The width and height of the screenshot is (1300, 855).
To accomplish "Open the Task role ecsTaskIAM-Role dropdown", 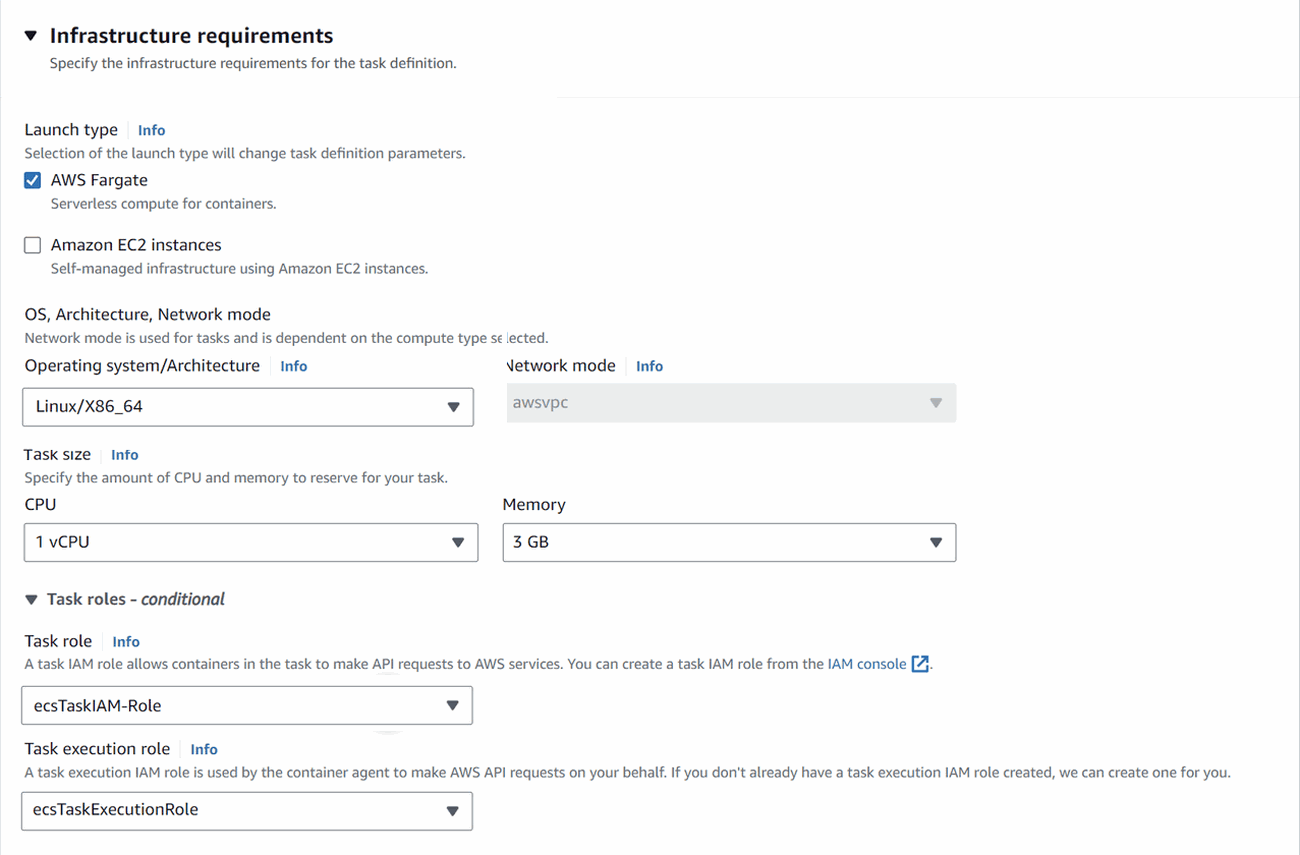I will [246, 706].
